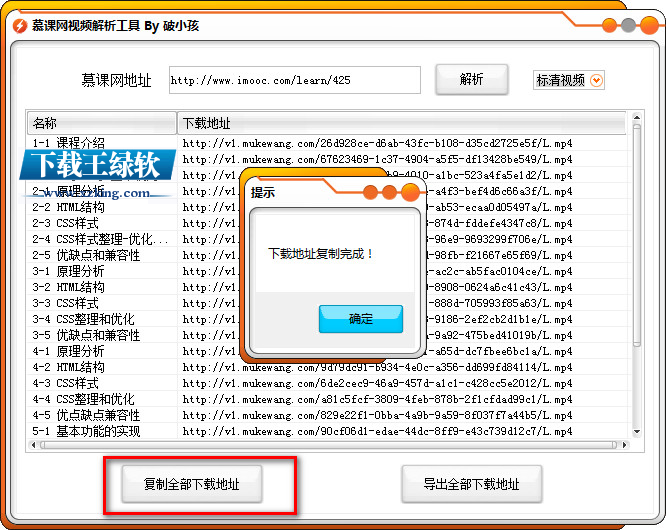This screenshot has height=530, width=666.
Task: Click the list's vertical scrollbar up arrow
Action: click(637, 117)
